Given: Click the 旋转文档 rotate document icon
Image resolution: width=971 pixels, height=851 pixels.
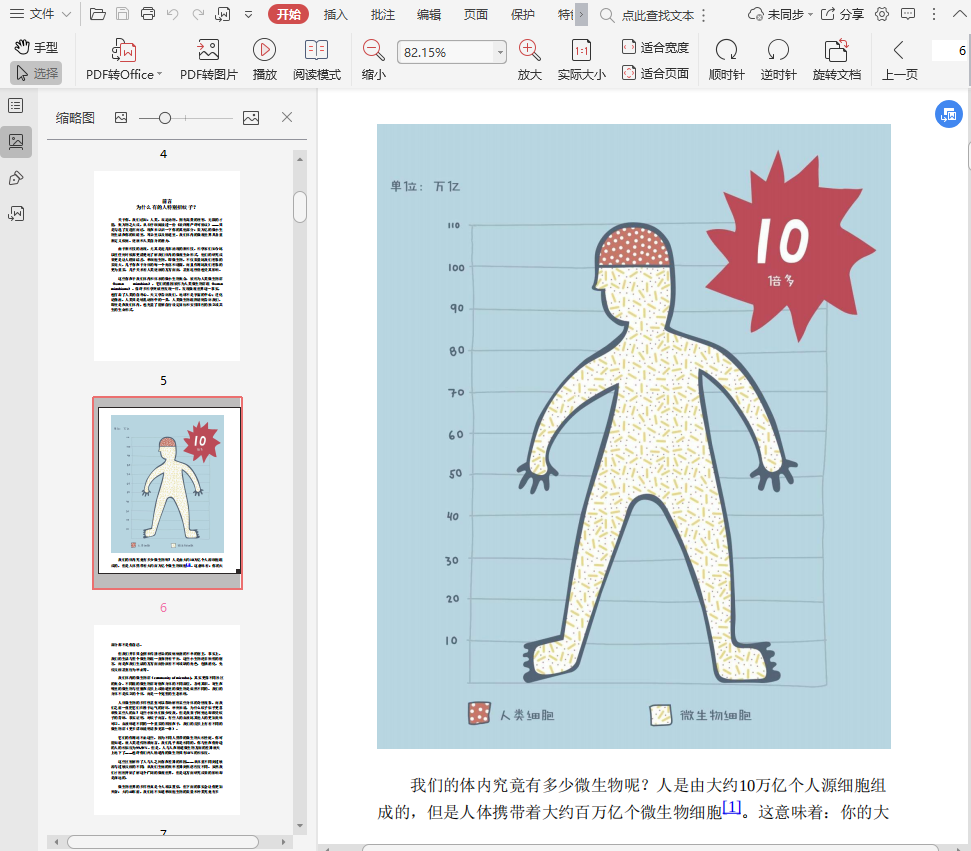Looking at the screenshot, I should [x=836, y=50].
